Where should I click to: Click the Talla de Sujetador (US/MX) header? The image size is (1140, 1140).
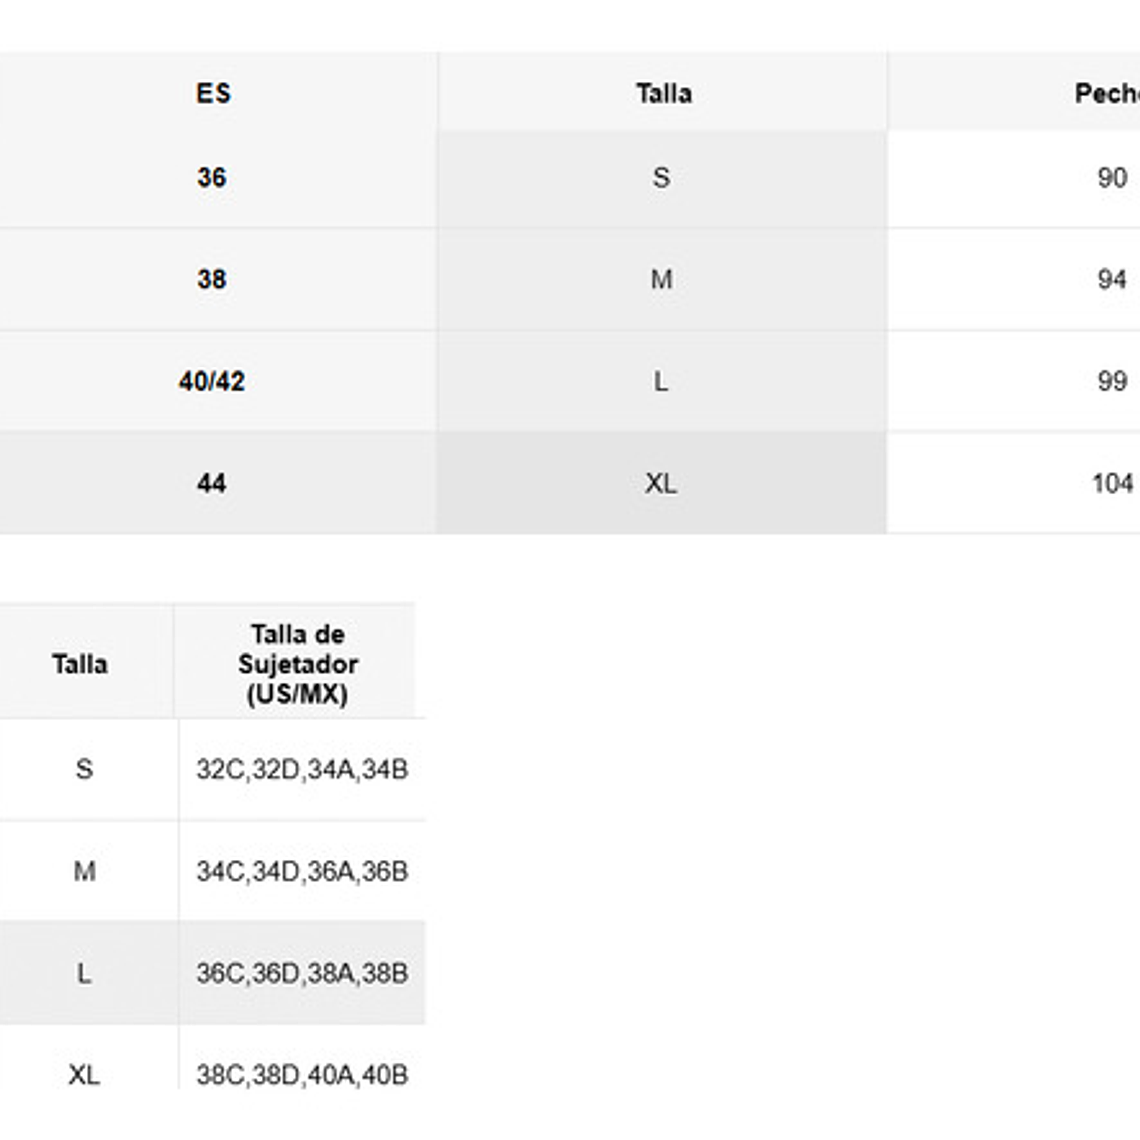297,664
